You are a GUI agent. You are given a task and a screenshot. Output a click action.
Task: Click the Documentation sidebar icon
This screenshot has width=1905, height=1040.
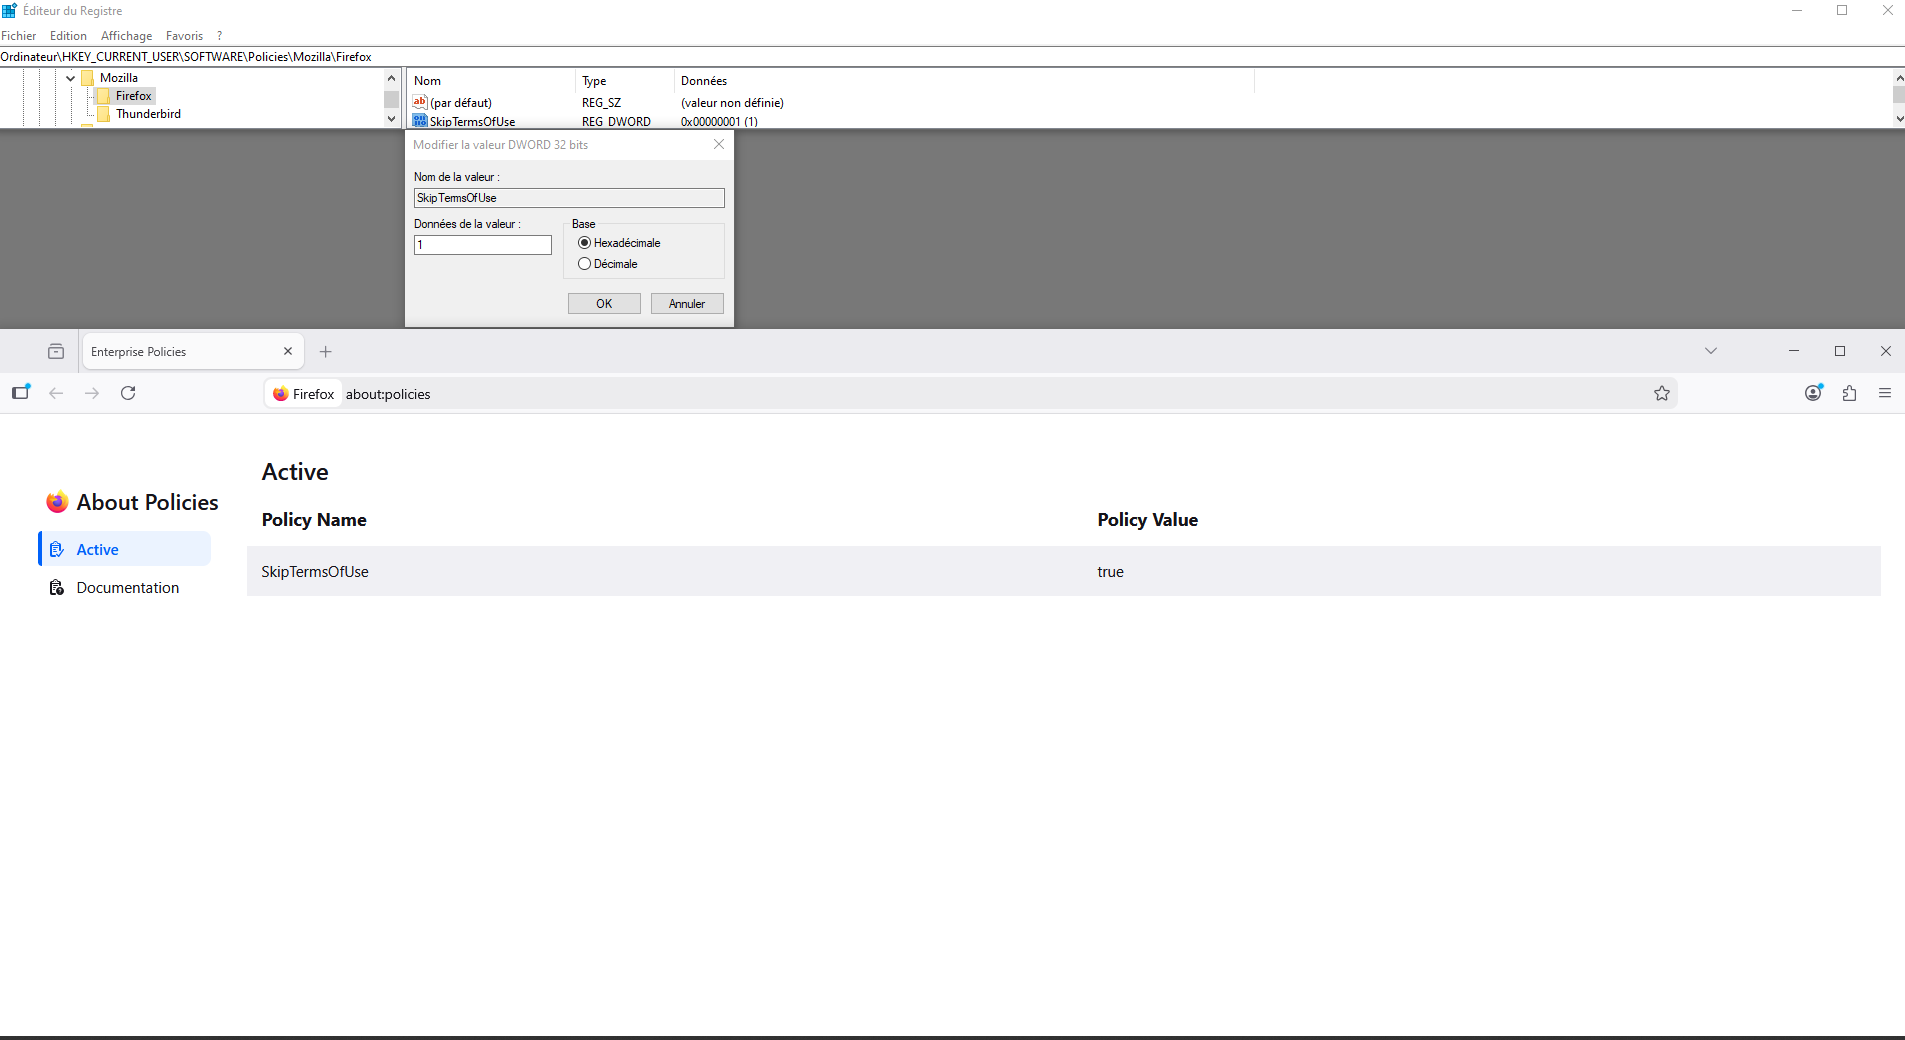click(x=57, y=587)
